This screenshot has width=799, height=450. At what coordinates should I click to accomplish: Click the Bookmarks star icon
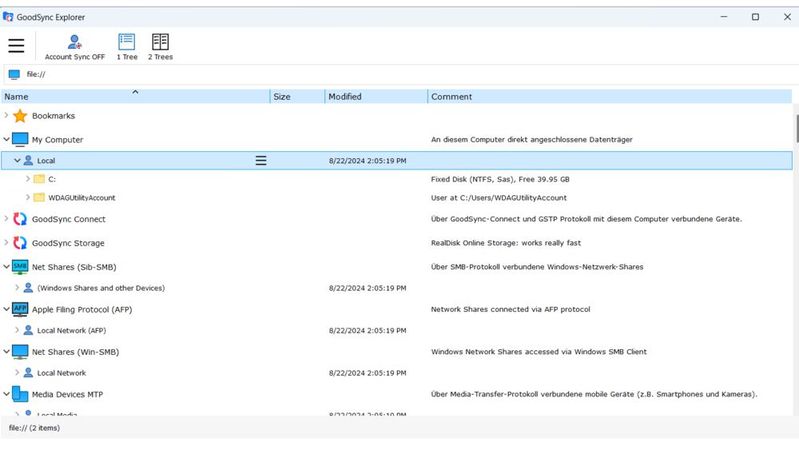point(20,116)
